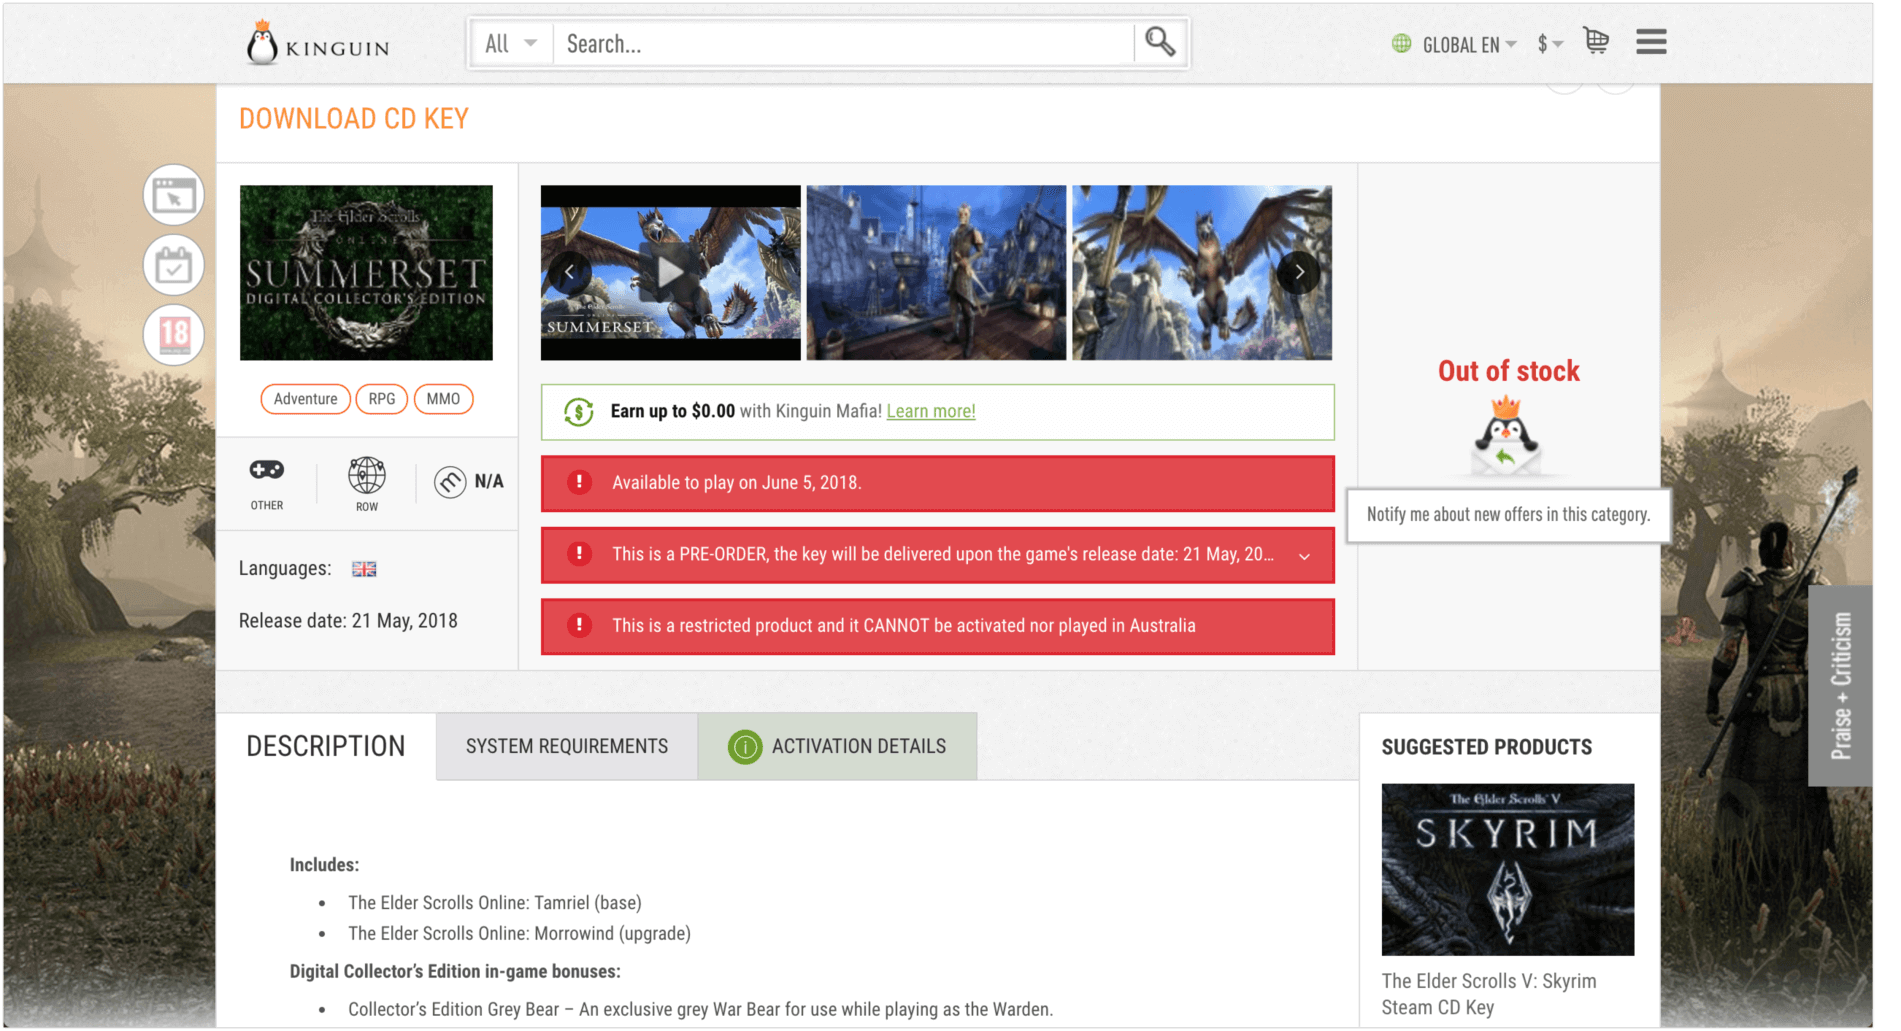Open the All categories search dropdown

tap(511, 44)
